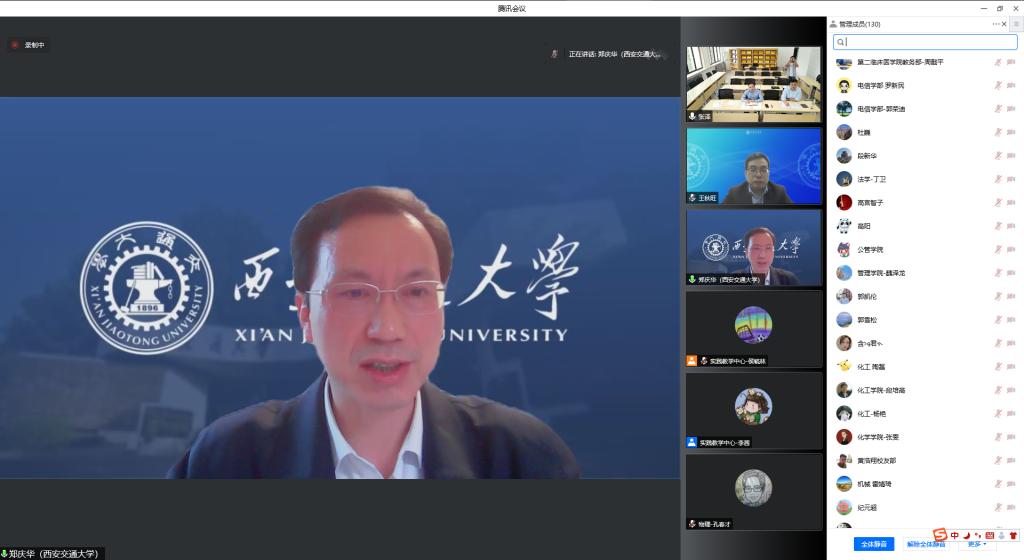Click the member search input field
The height and width of the screenshot is (560, 1024).
tap(925, 42)
